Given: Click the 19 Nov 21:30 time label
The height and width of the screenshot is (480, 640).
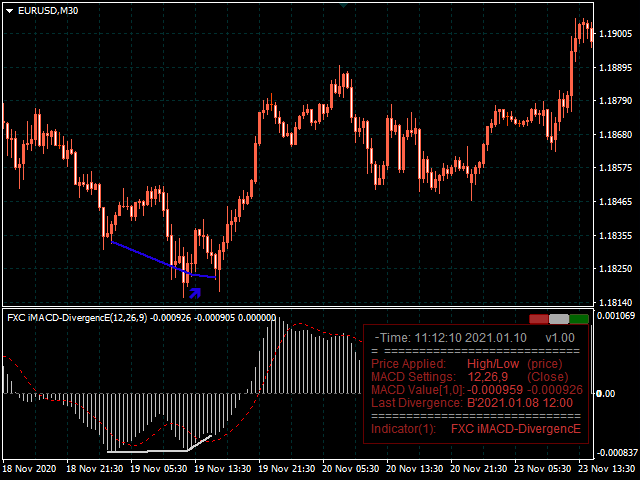Looking at the screenshot, I should click(287, 469).
